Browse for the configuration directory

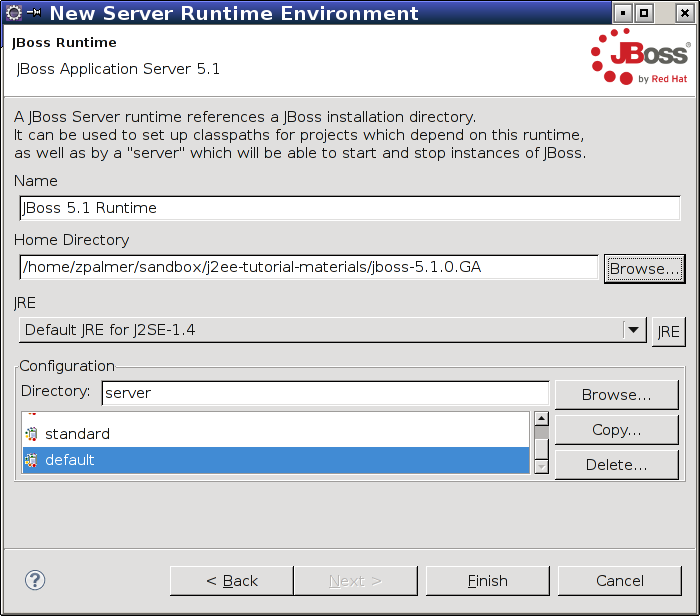click(617, 395)
